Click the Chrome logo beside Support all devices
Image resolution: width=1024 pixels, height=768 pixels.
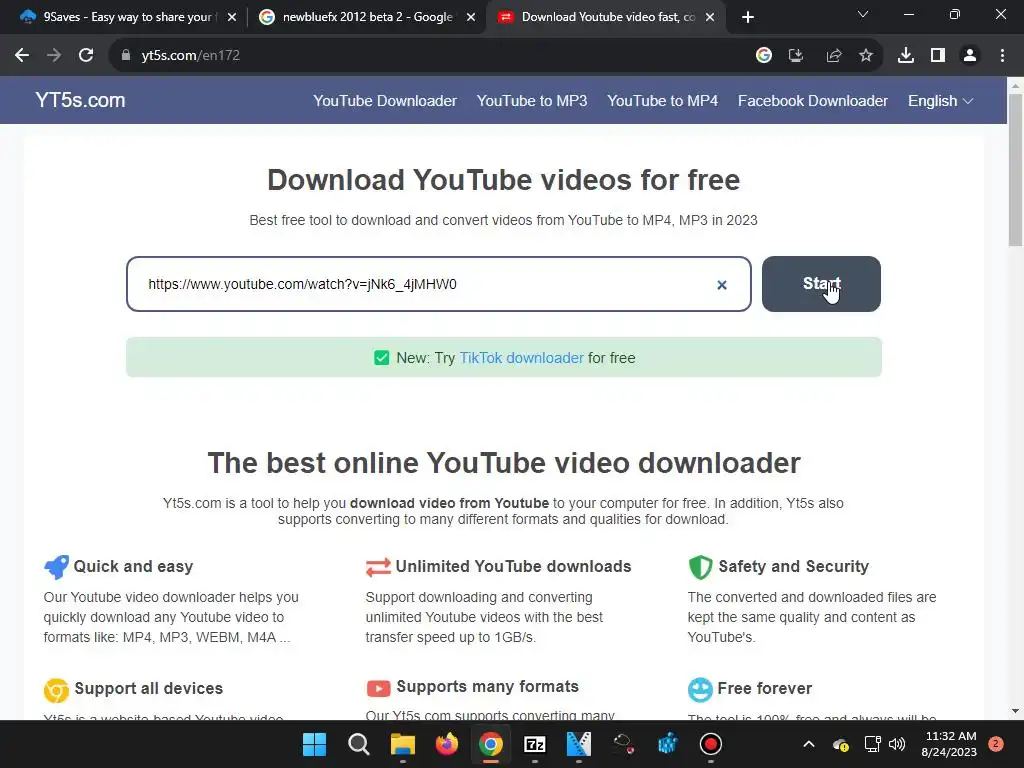(x=56, y=690)
